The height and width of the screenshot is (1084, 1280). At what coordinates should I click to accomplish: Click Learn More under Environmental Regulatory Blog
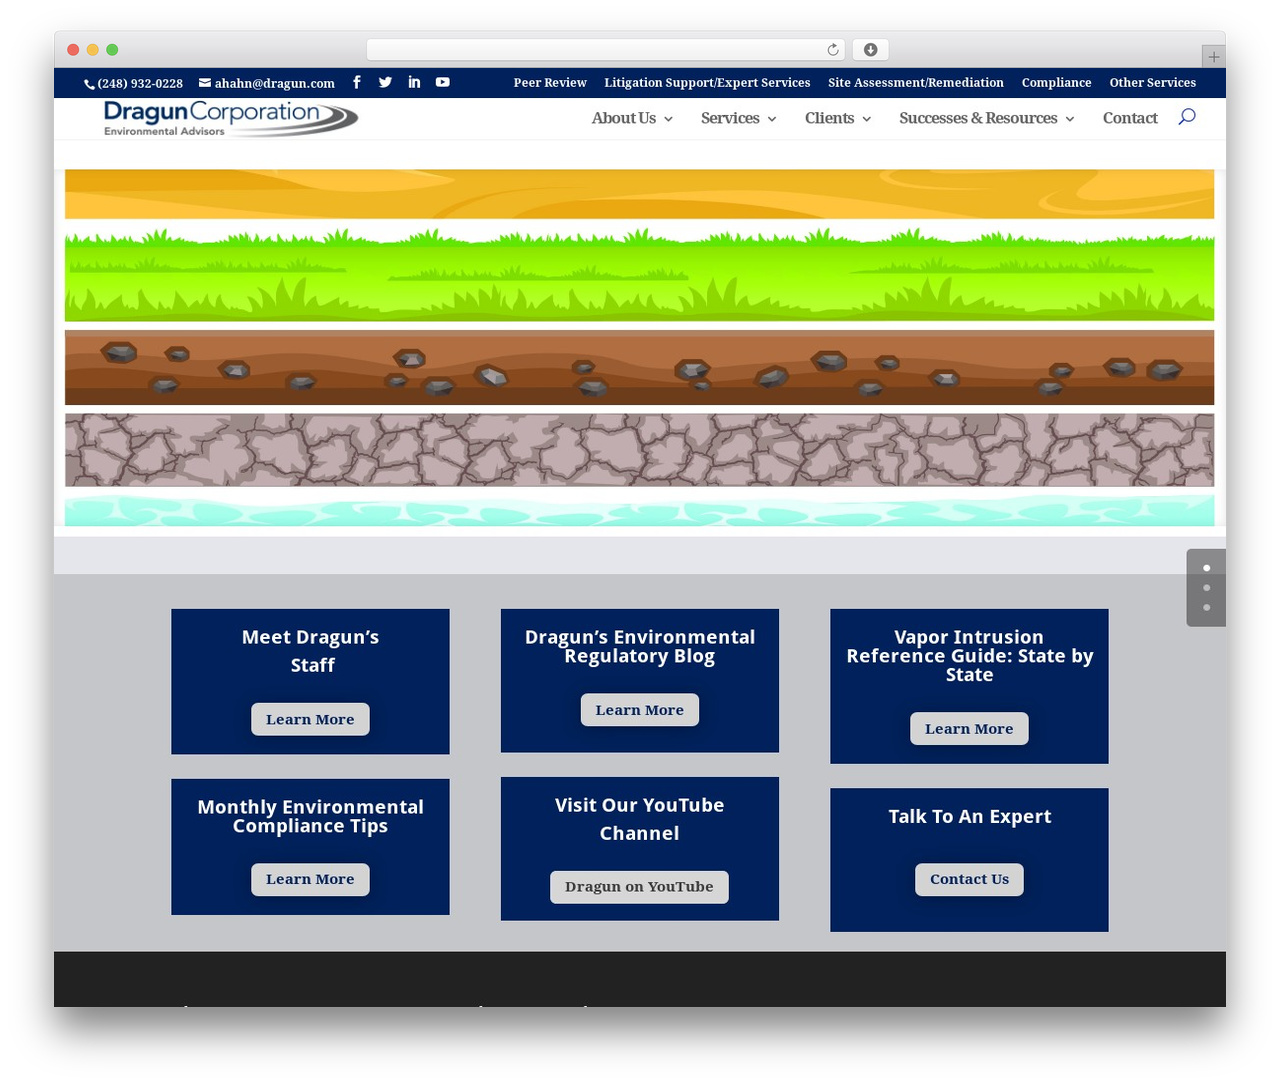(640, 710)
